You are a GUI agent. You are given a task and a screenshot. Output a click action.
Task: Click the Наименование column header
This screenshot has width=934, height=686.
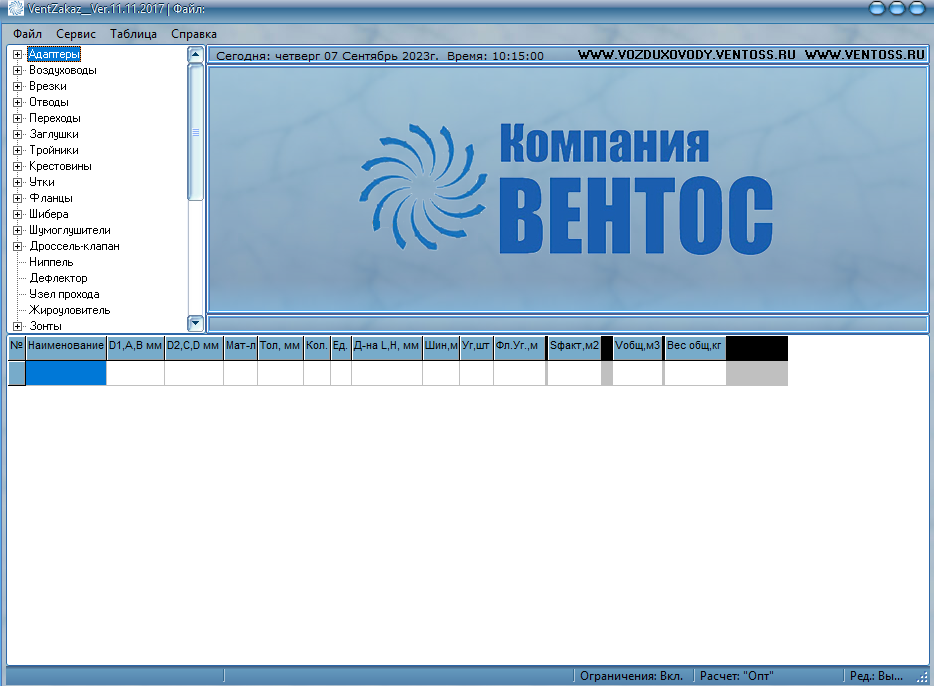click(x=66, y=348)
